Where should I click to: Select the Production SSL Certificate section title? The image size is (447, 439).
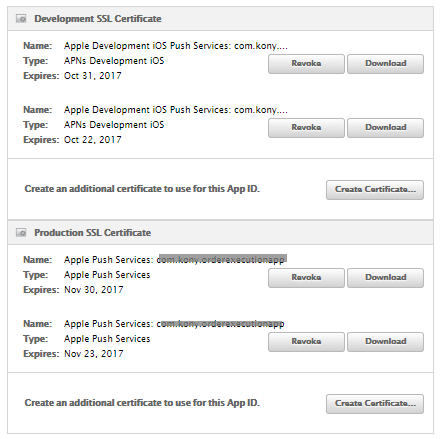point(93,233)
